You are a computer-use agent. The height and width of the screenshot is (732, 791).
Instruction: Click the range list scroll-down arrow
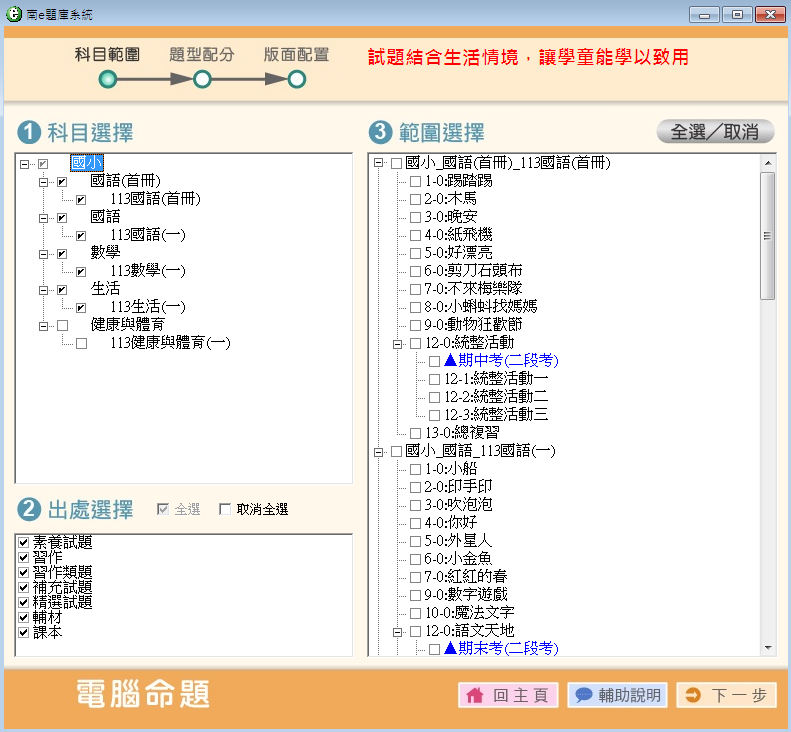768,648
